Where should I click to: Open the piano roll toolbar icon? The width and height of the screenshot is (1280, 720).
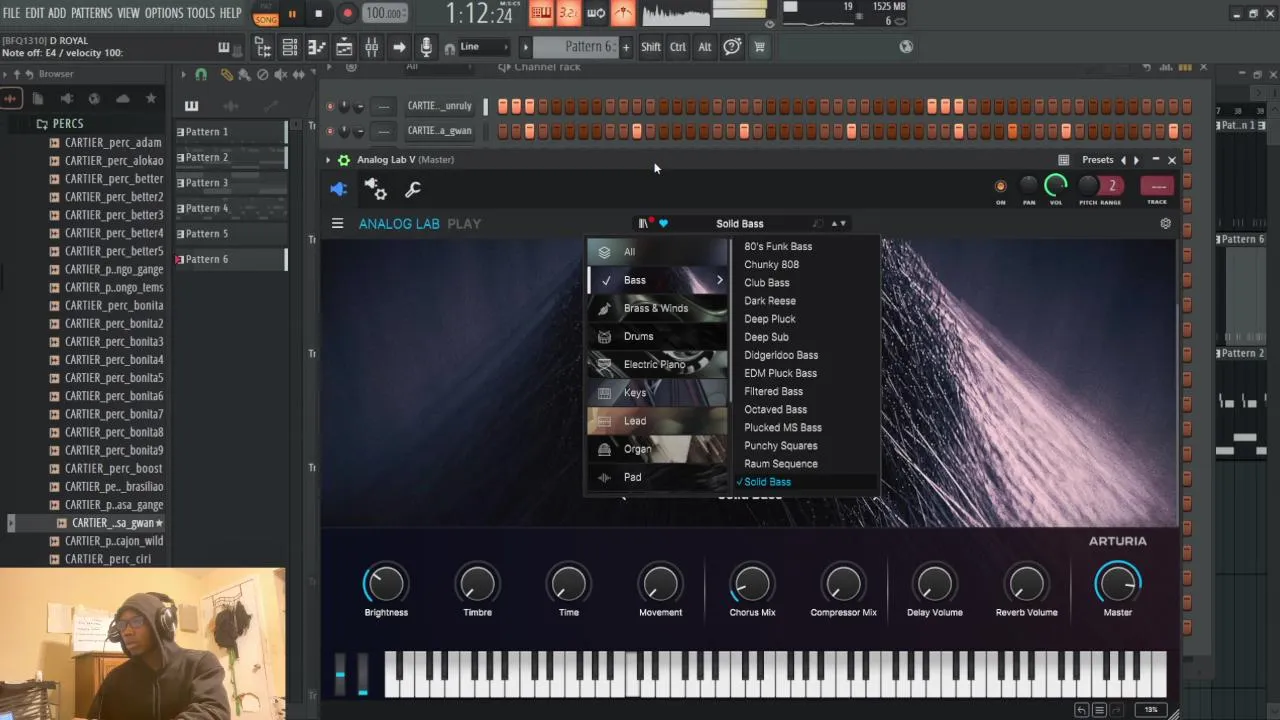[x=316, y=47]
